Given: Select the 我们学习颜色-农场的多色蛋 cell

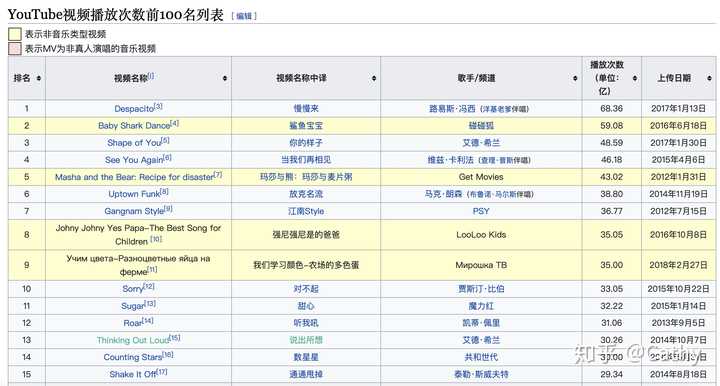Looking at the screenshot, I should [x=306, y=265].
